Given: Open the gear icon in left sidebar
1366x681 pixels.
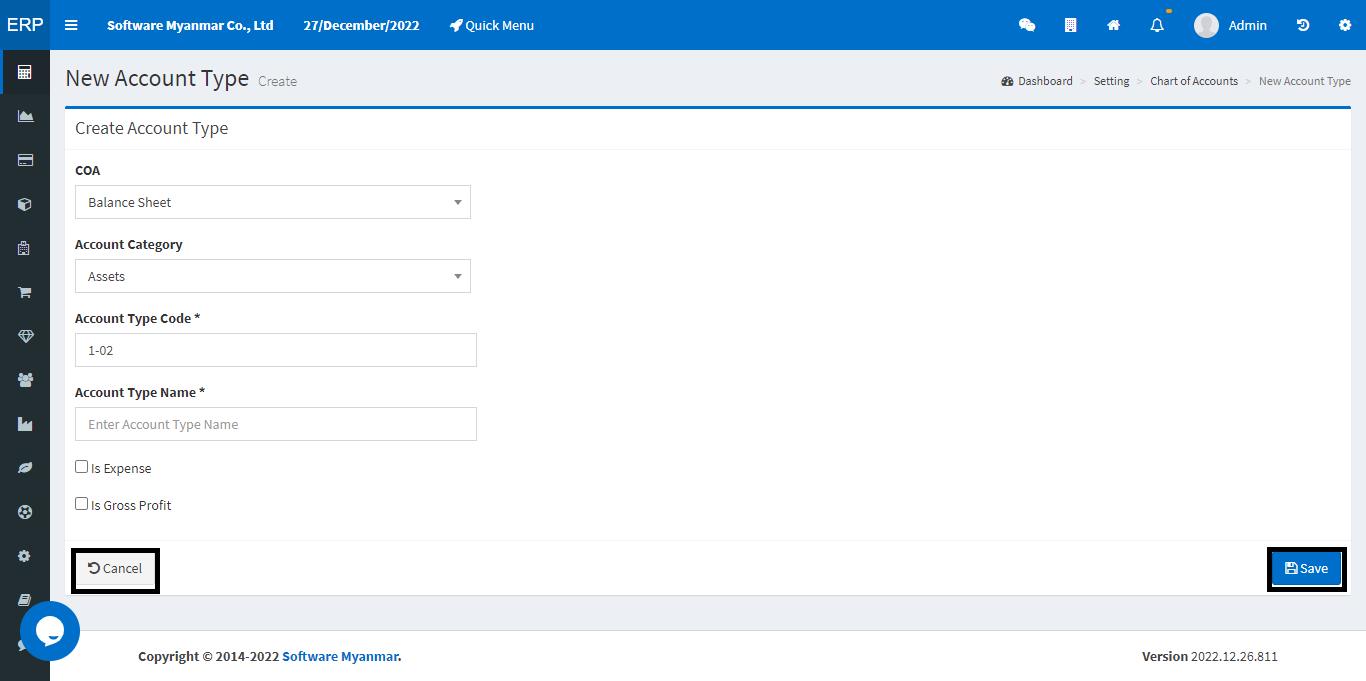Looking at the screenshot, I should point(25,556).
